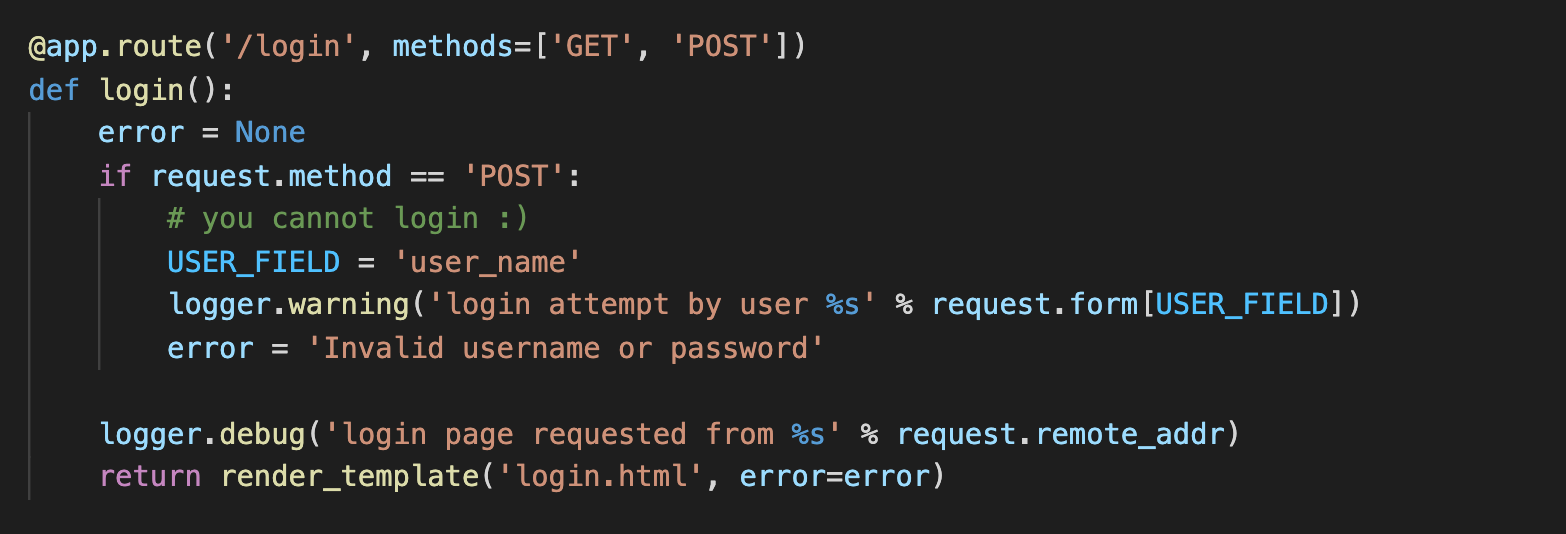Click the if keyword
The height and width of the screenshot is (534, 1566).
pos(115,176)
